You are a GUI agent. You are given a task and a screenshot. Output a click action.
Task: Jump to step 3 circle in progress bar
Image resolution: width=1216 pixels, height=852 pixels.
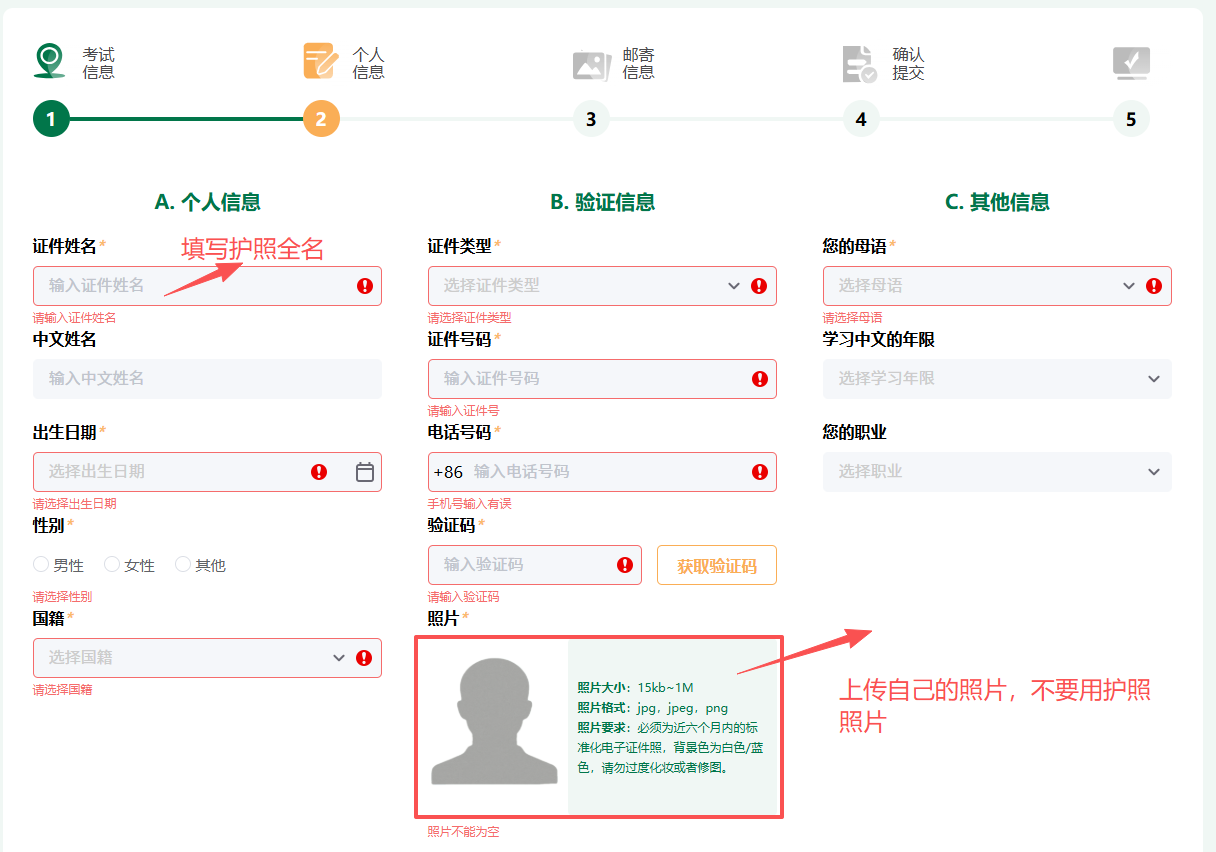[x=591, y=120]
